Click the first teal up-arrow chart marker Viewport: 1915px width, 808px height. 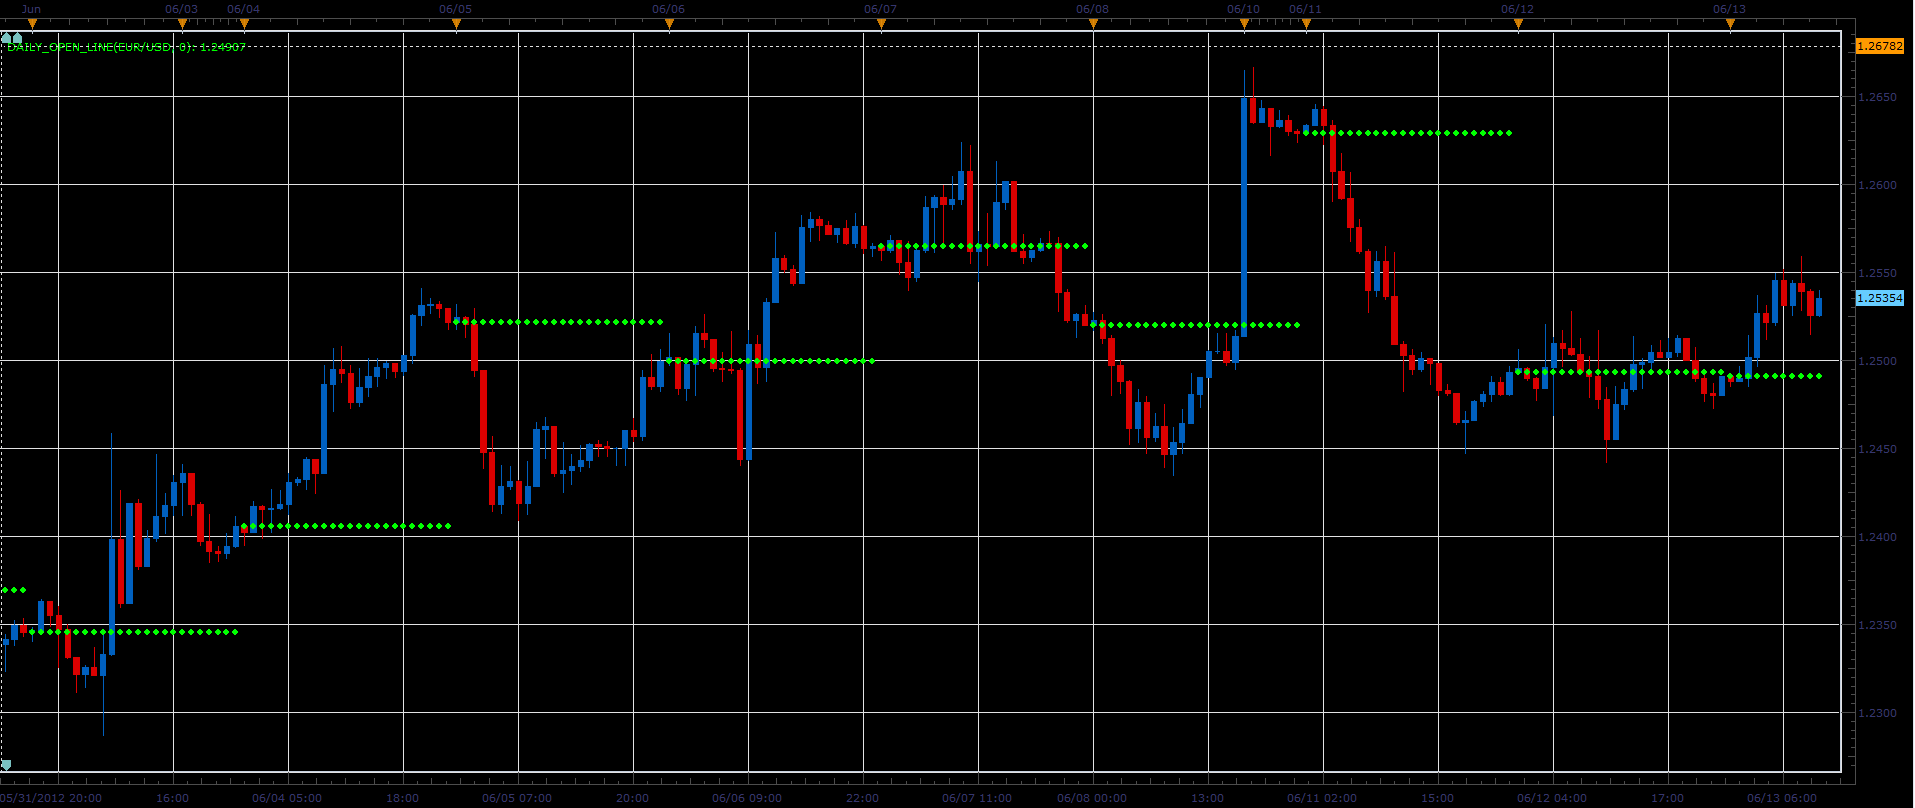click(6, 39)
